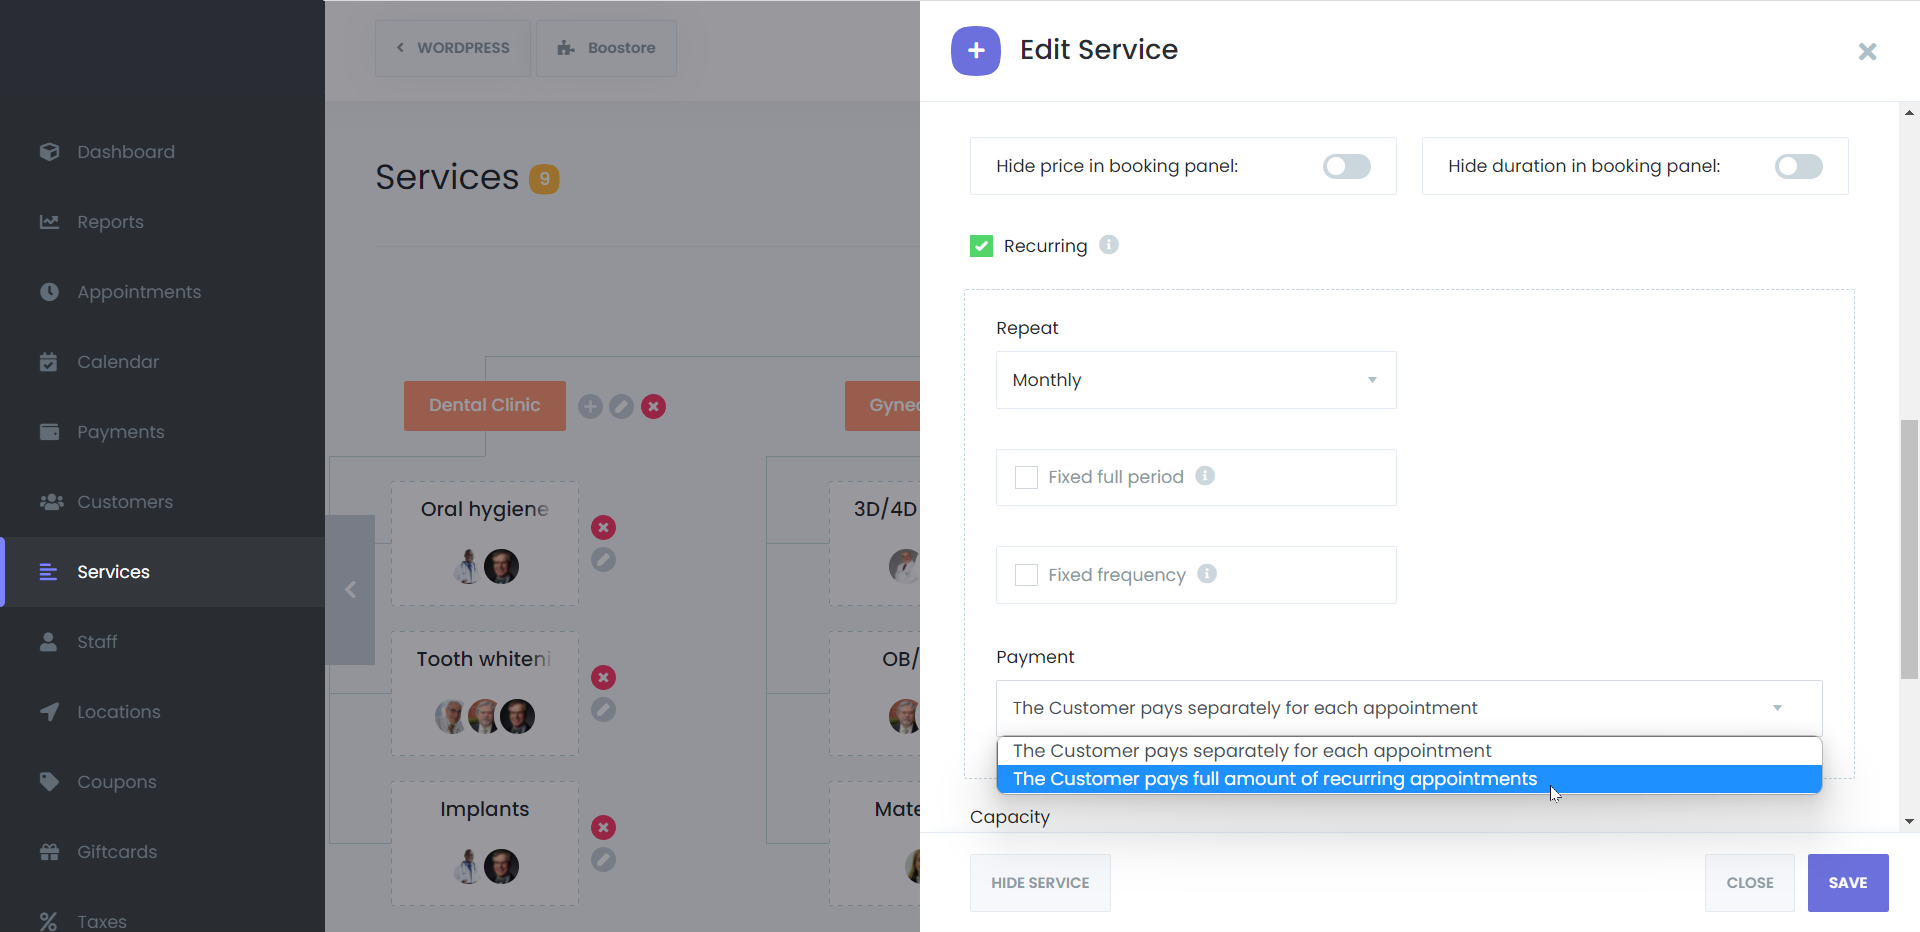Delete the Dental Clinic category
Screen dimensions: 1920x932
point(654,406)
